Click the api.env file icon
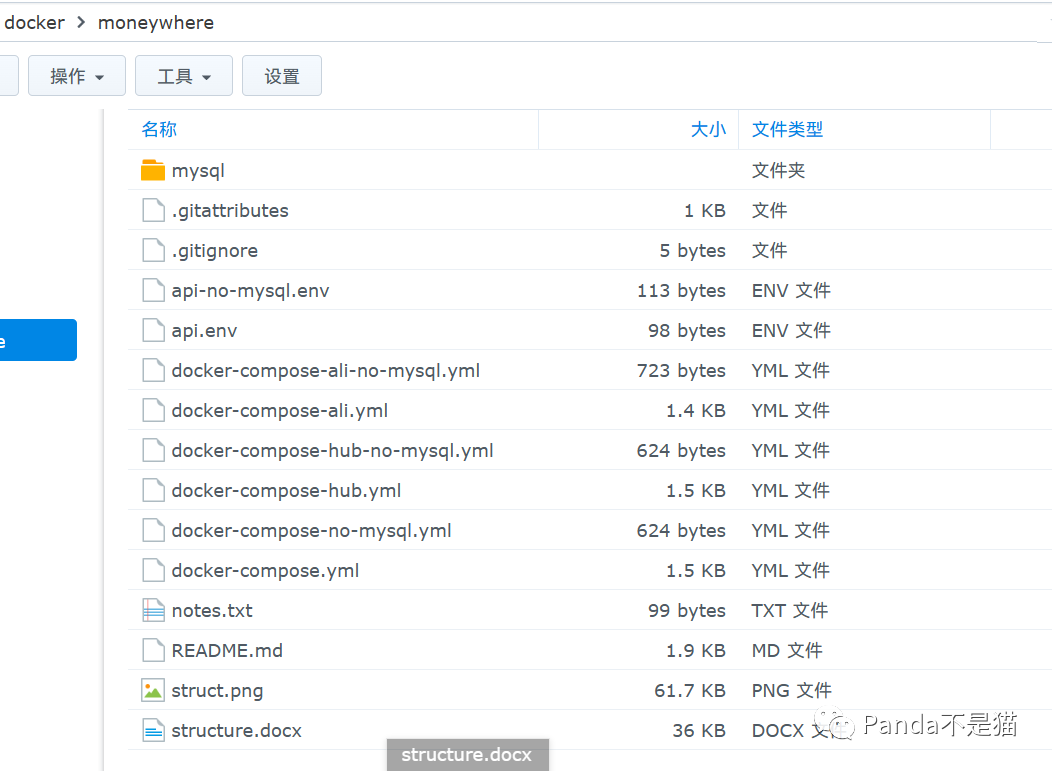The height and width of the screenshot is (771, 1052). pyautogui.click(x=153, y=330)
